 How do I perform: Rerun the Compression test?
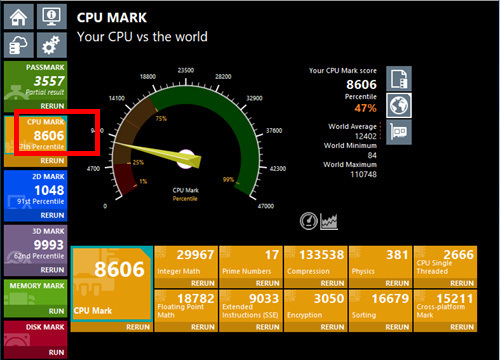[332, 283]
